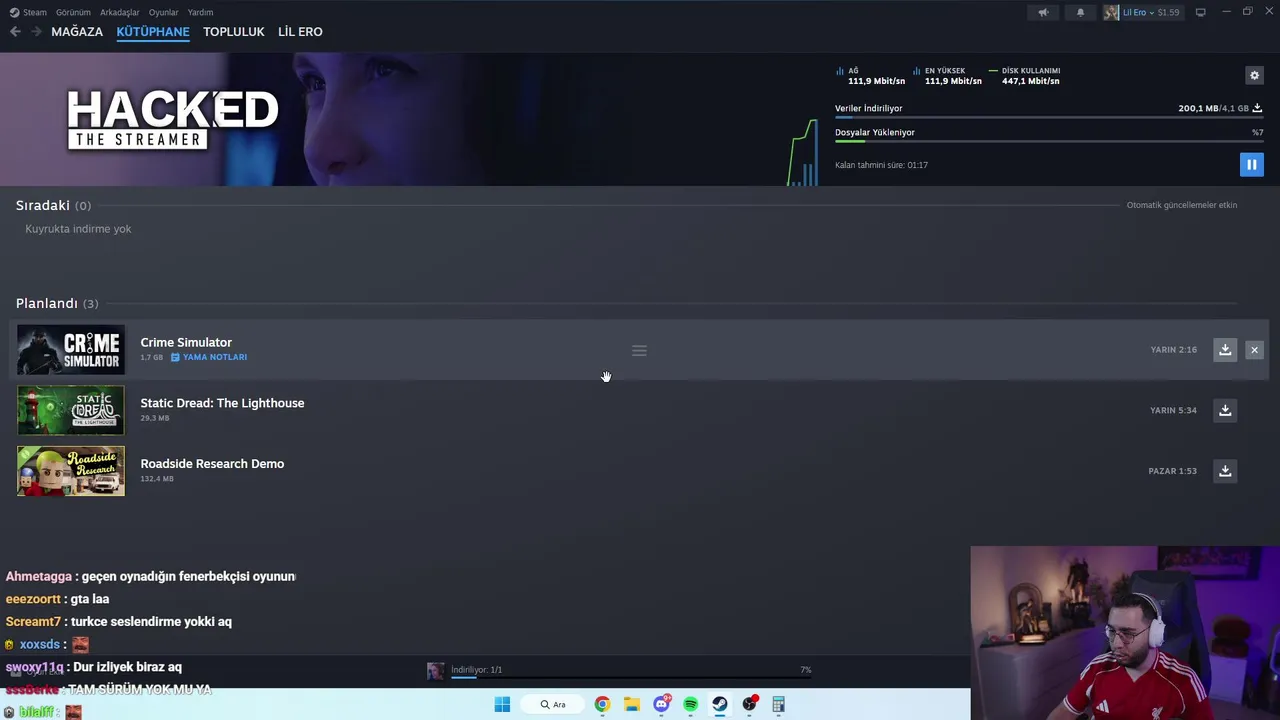The width and height of the screenshot is (1280, 720).
Task: Go to the LİL ERO tab
Action: [300, 32]
